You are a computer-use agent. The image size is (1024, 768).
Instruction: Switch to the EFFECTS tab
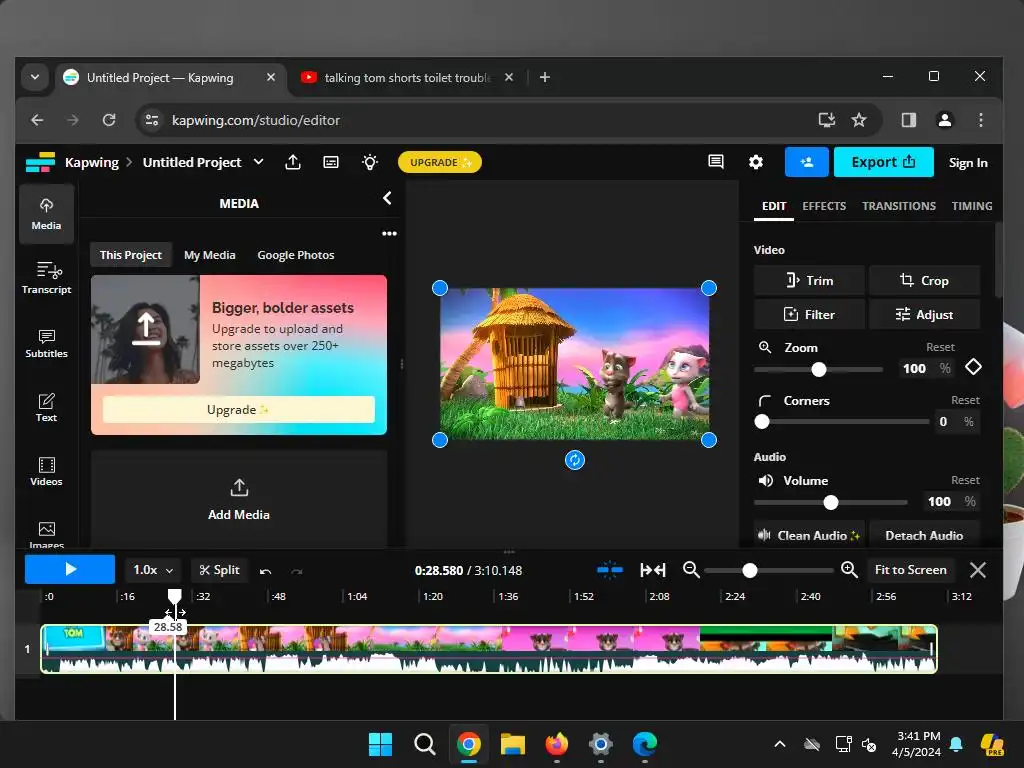click(x=824, y=206)
